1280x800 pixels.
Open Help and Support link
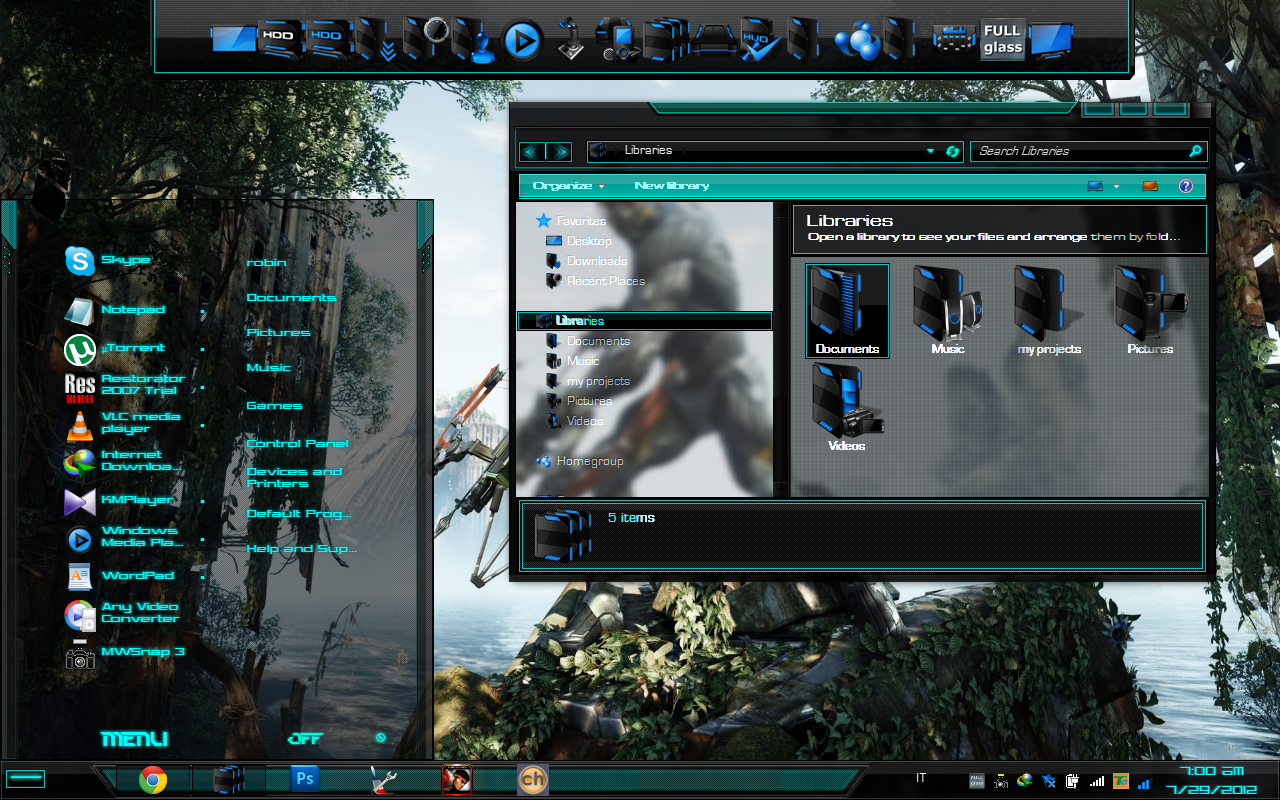[x=301, y=549]
